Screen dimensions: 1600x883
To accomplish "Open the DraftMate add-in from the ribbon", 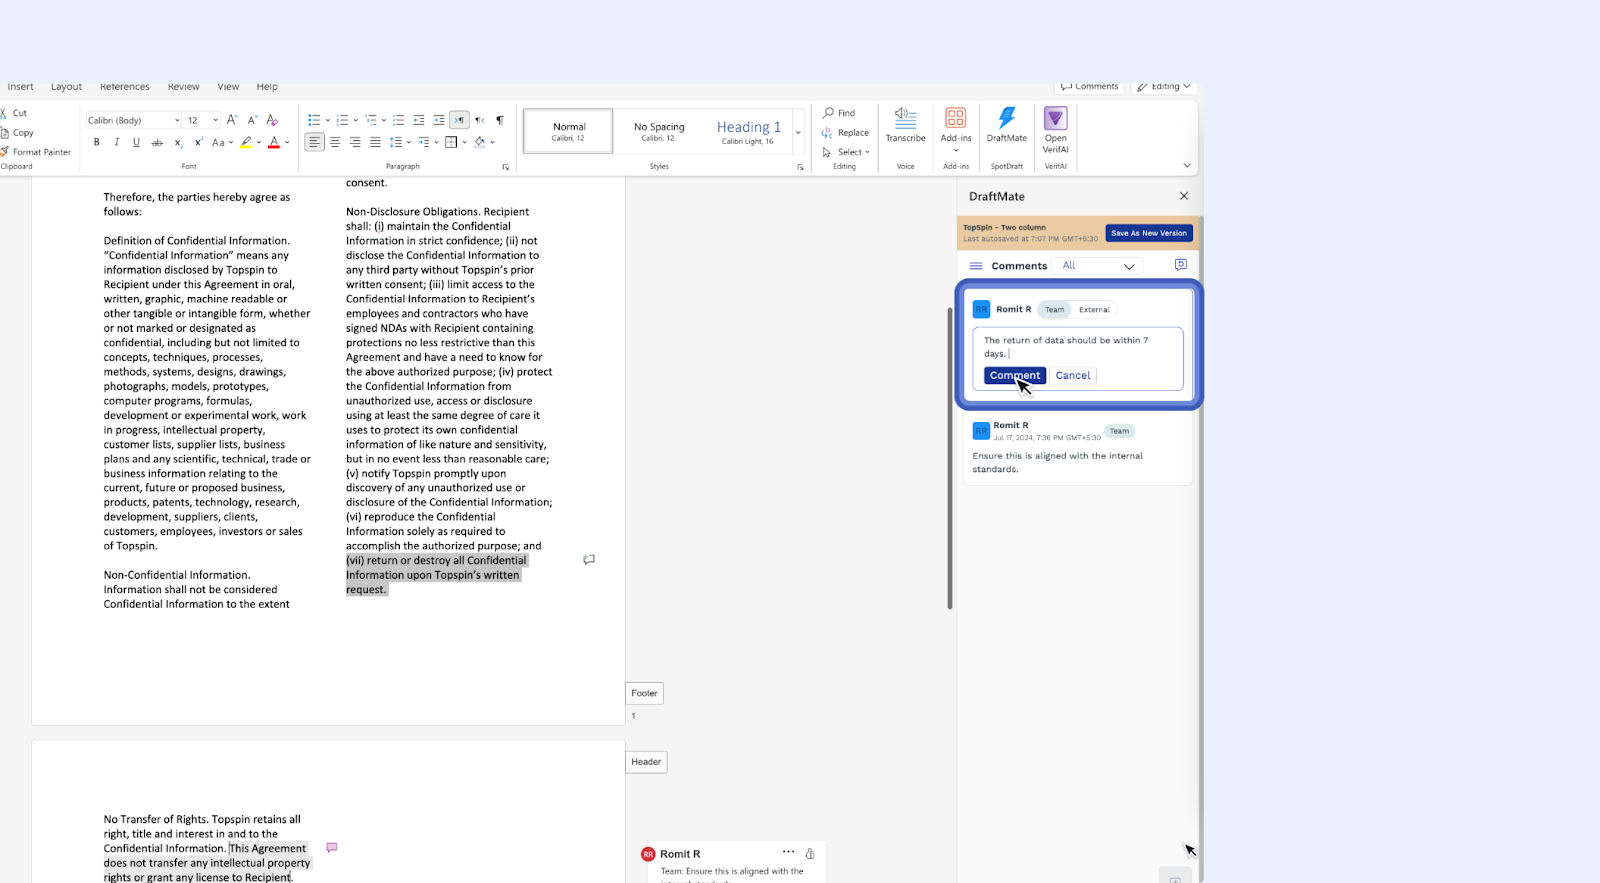I will point(1006,125).
